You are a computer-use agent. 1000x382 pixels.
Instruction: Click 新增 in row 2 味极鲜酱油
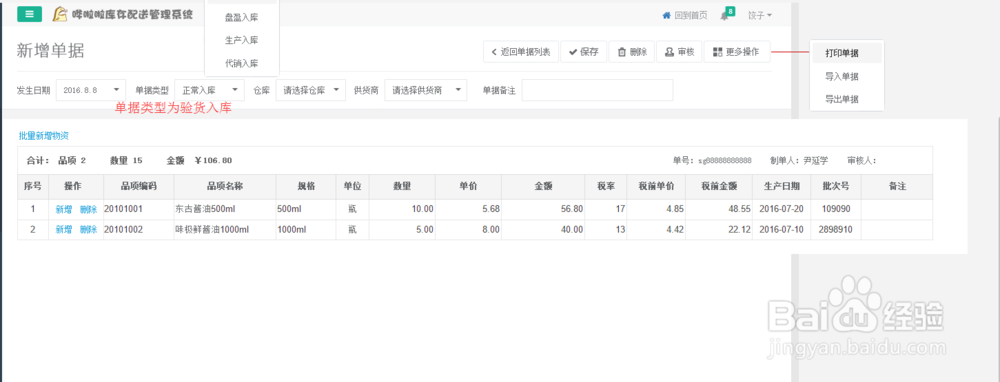(x=64, y=230)
